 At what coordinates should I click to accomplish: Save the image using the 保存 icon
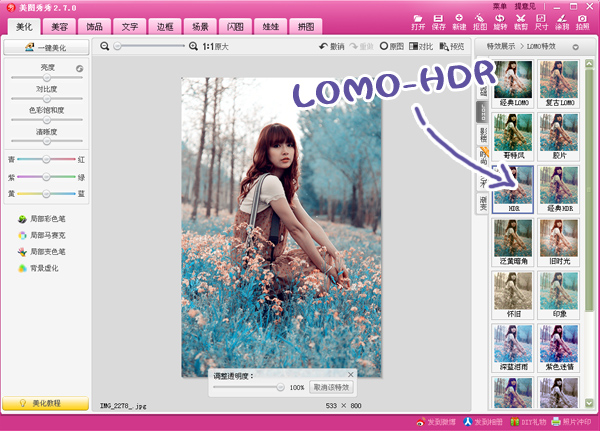[x=439, y=22]
